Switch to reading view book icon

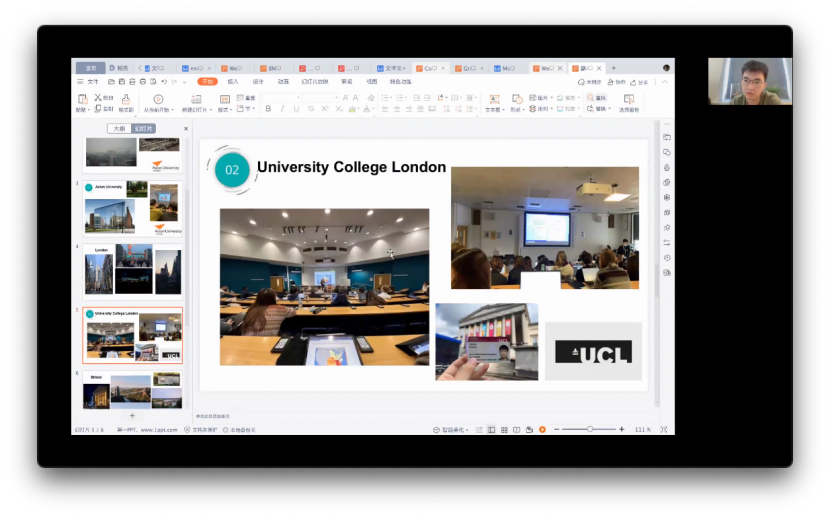(517, 429)
